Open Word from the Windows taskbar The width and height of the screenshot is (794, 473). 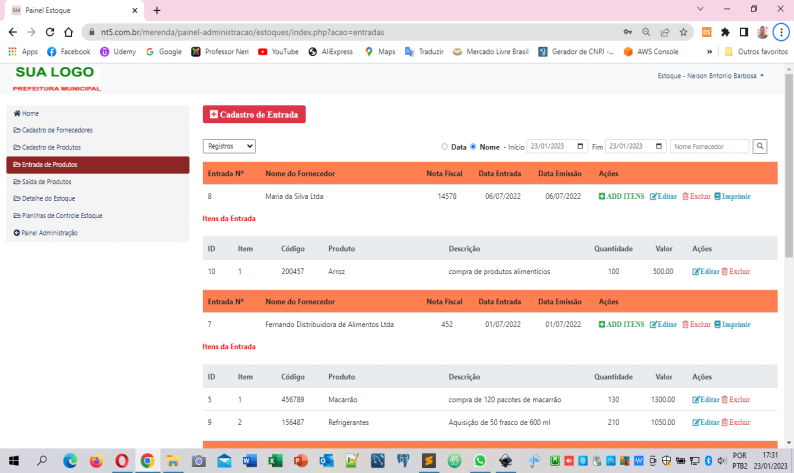point(250,461)
